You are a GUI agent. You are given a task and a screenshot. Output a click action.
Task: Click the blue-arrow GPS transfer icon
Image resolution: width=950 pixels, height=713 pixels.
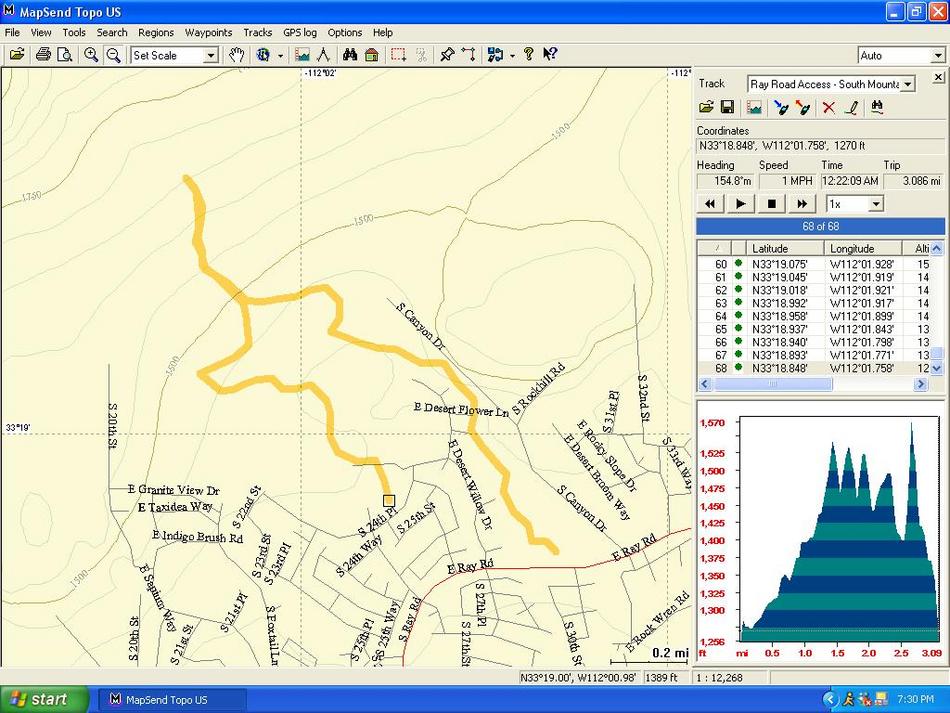point(781,107)
